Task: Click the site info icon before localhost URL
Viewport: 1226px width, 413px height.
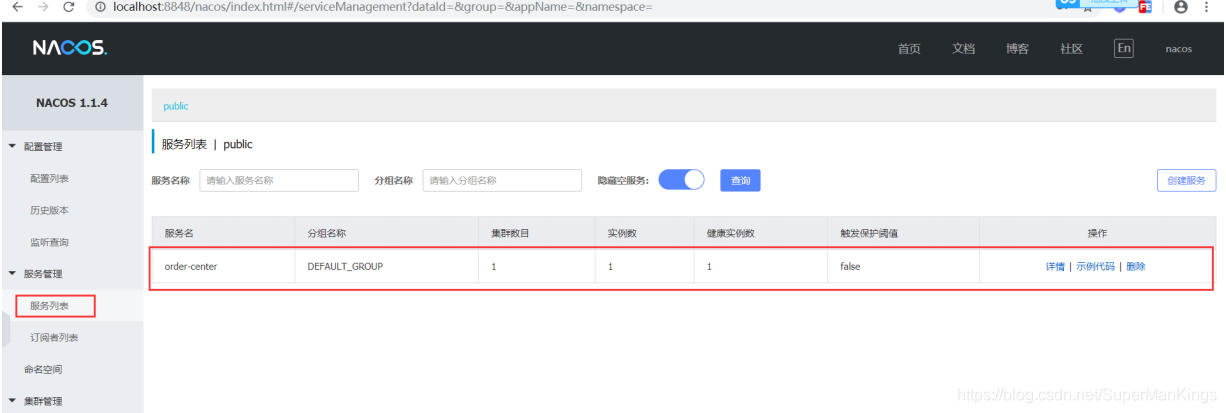Action: click(x=101, y=7)
